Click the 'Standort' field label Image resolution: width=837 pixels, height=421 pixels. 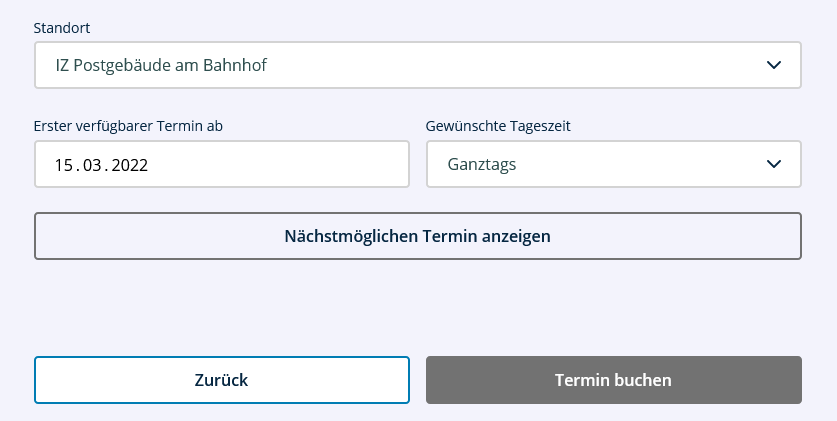click(61, 28)
